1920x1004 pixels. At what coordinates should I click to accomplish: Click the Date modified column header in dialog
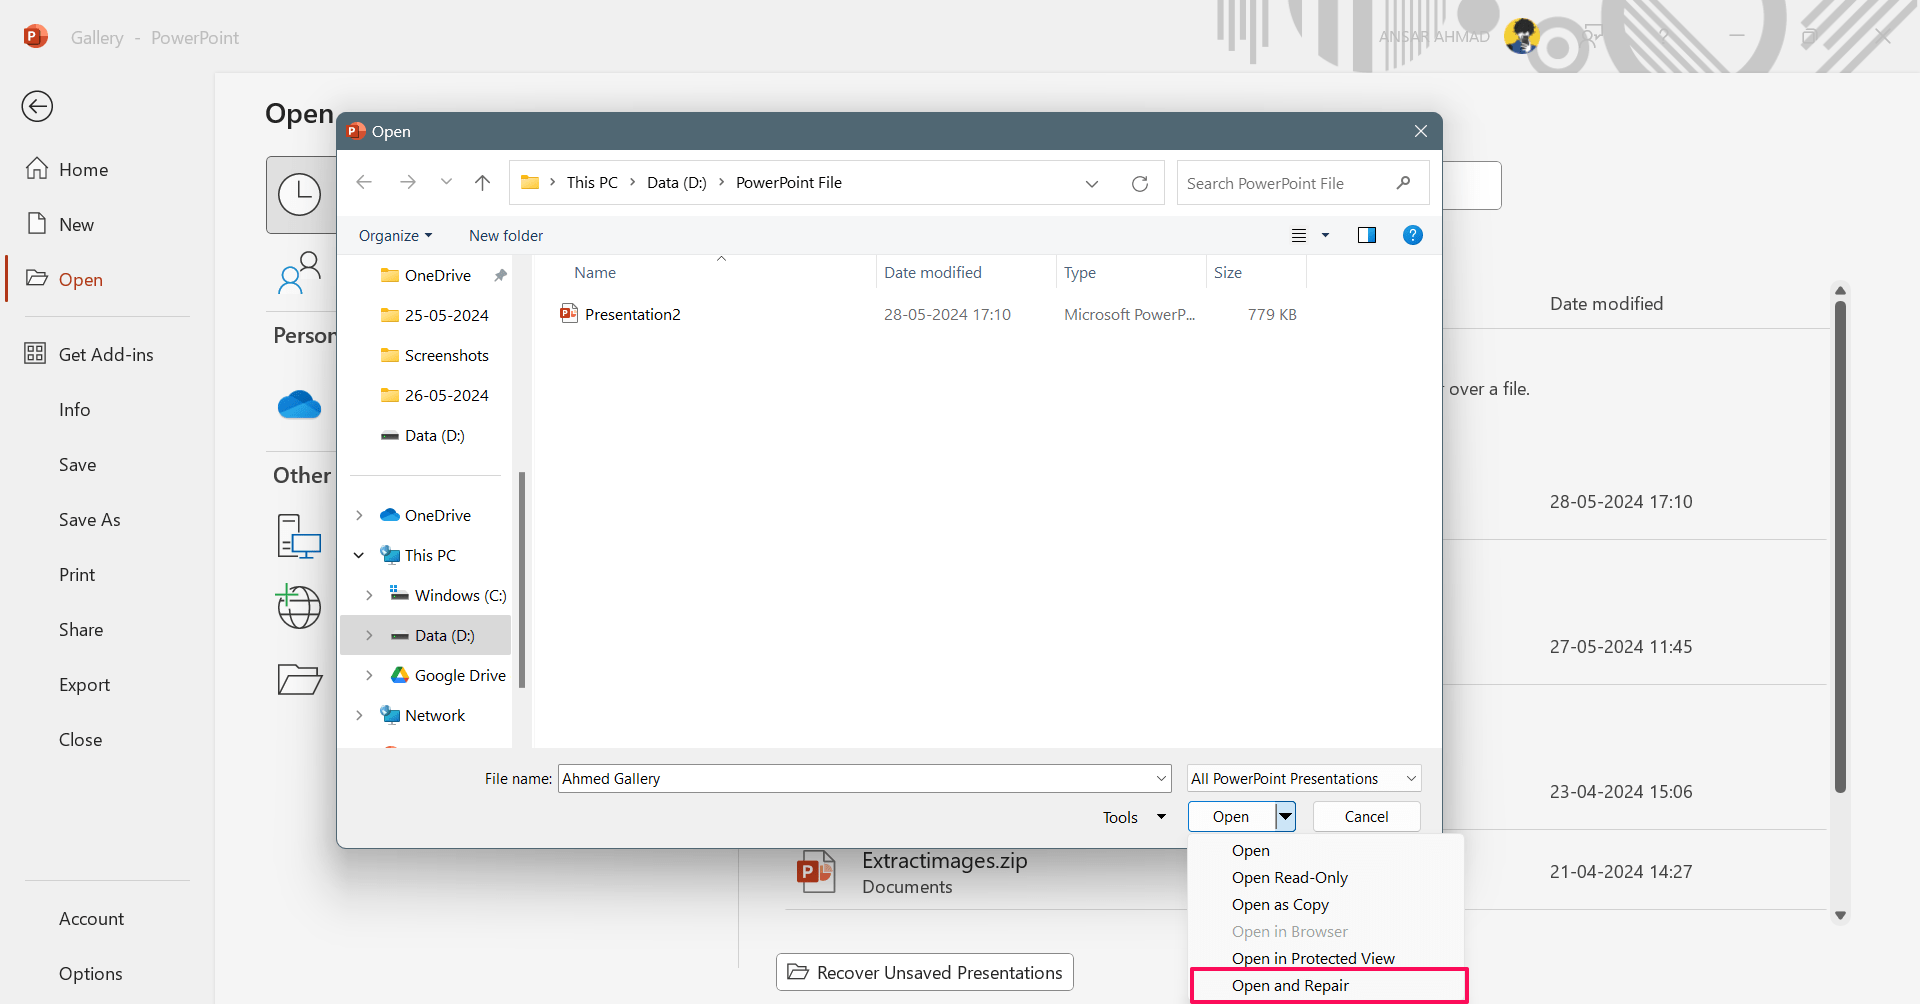[933, 272]
